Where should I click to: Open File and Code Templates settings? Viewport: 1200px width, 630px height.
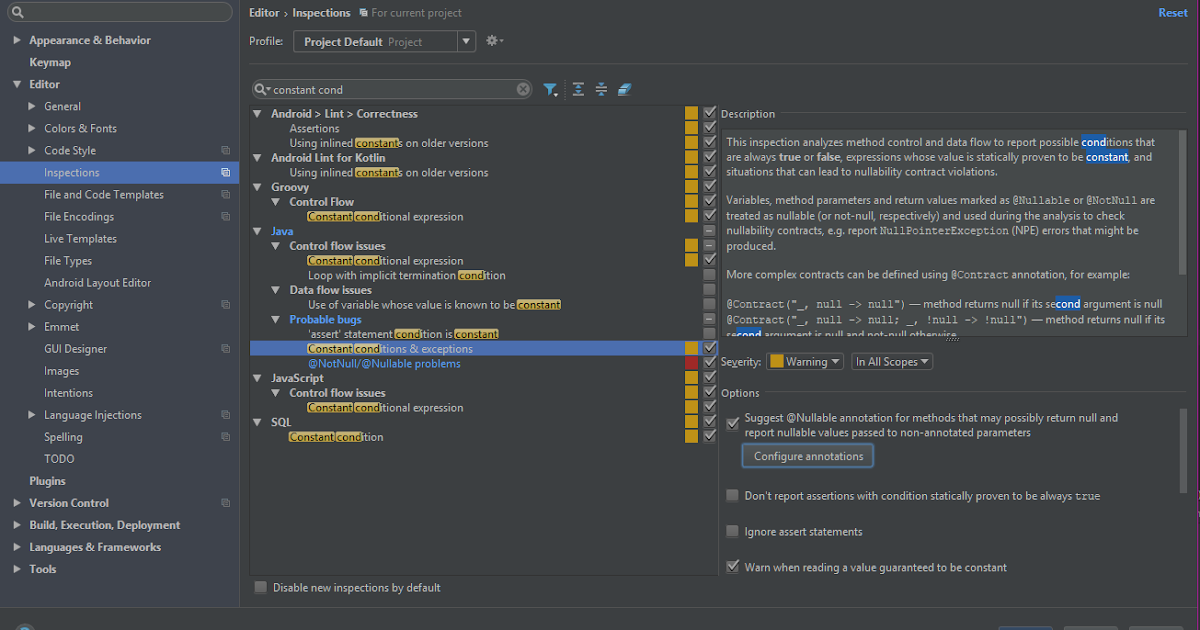[103, 195]
